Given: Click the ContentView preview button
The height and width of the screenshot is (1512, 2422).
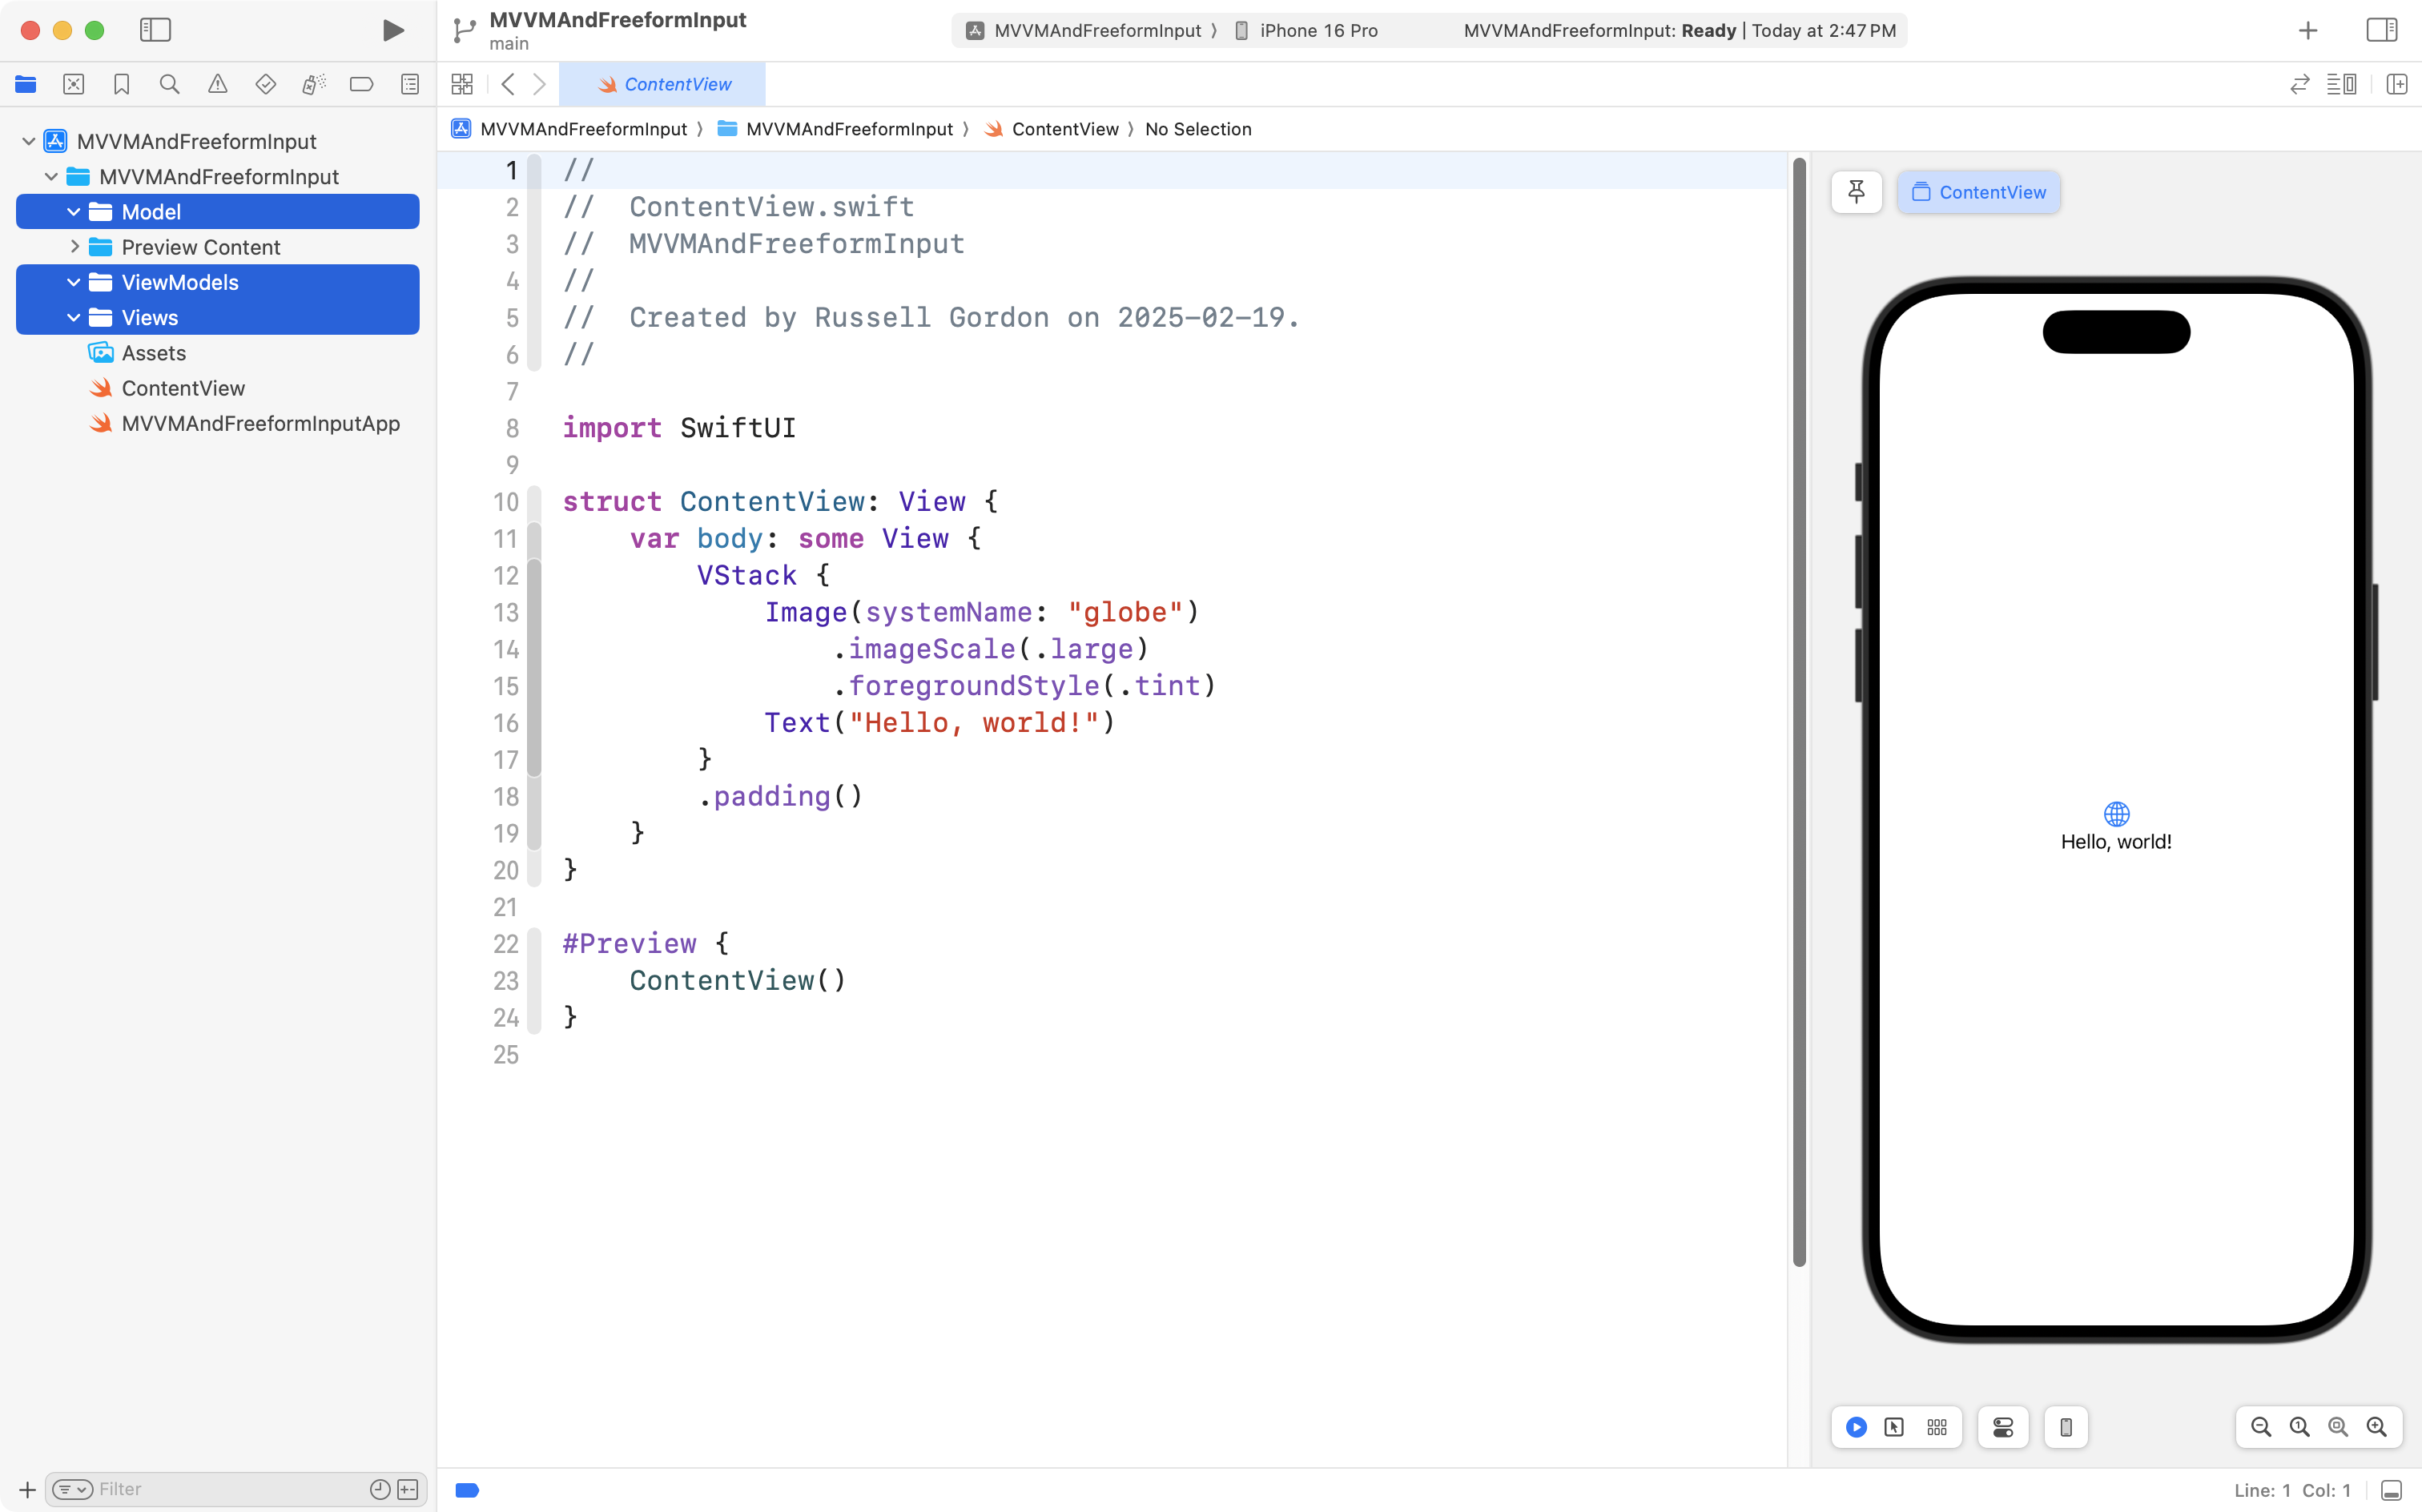Looking at the screenshot, I should point(1978,192).
